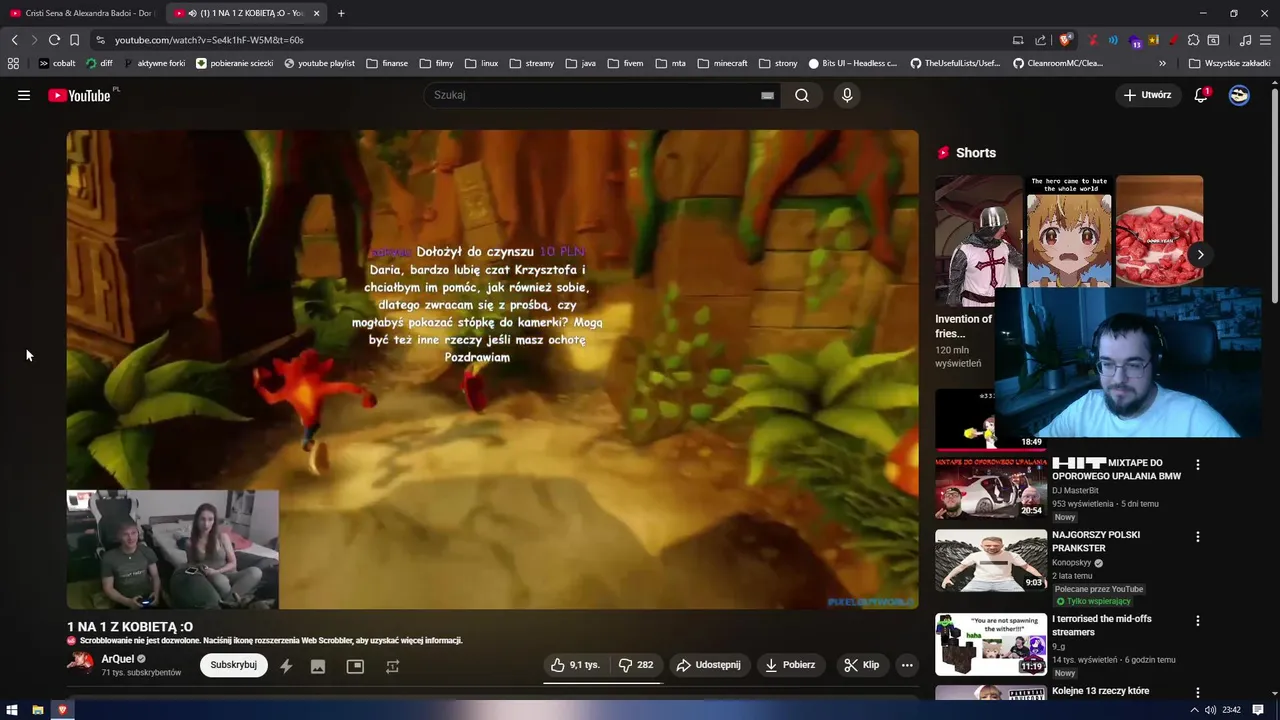Image resolution: width=1280 pixels, height=720 pixels.
Task: Click the Subskrybuj button
Action: [x=233, y=665]
